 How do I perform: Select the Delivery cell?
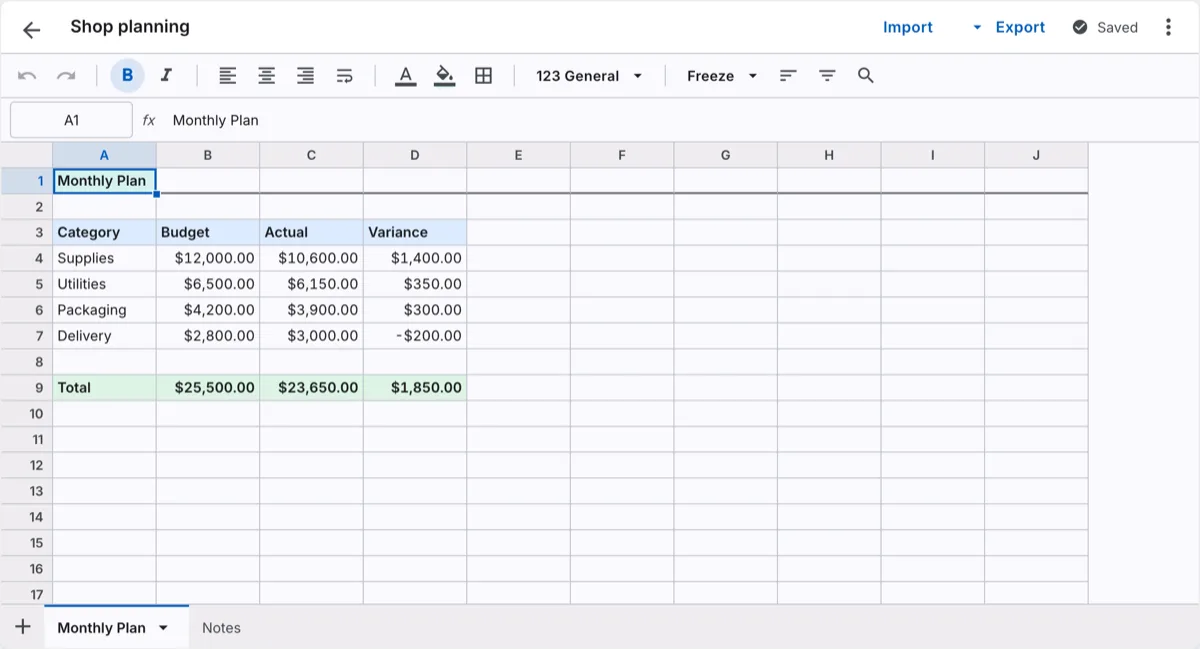click(x=104, y=336)
